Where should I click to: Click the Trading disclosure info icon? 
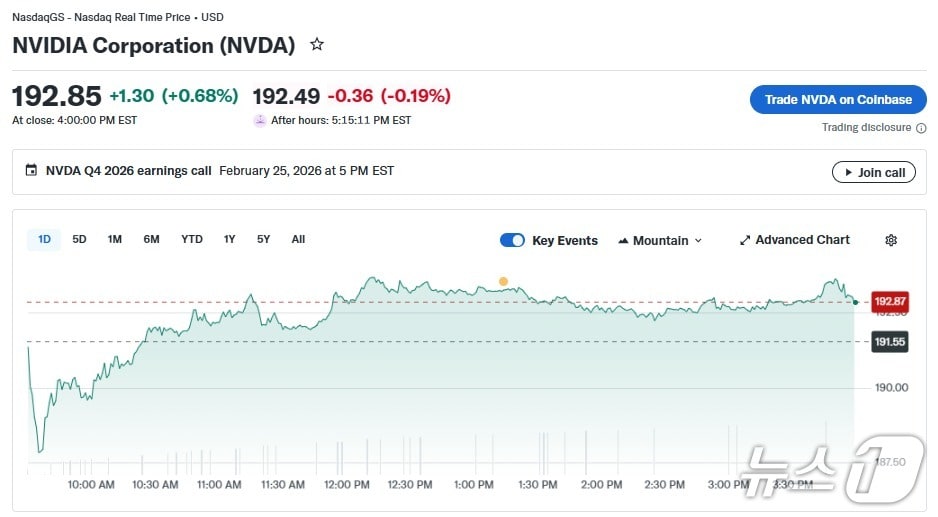920,128
